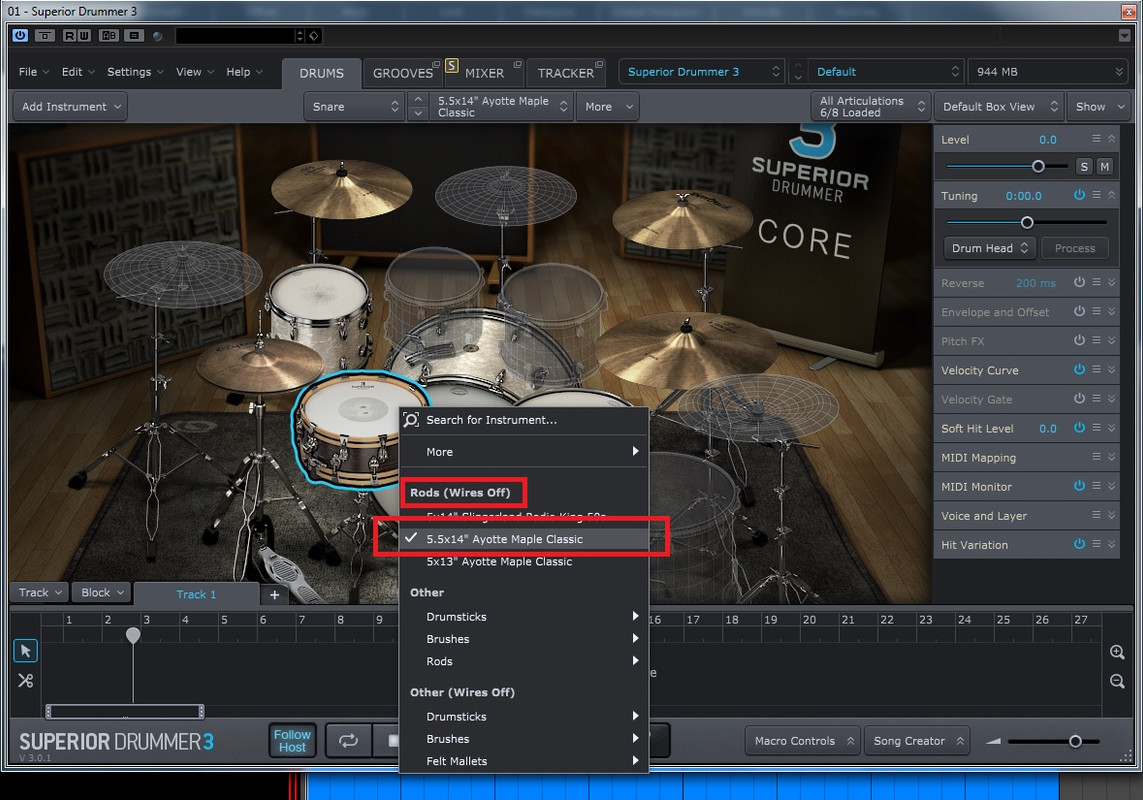1143x800 pixels.
Task: Toggle the MIDI Monitor power button
Action: pyautogui.click(x=1080, y=486)
